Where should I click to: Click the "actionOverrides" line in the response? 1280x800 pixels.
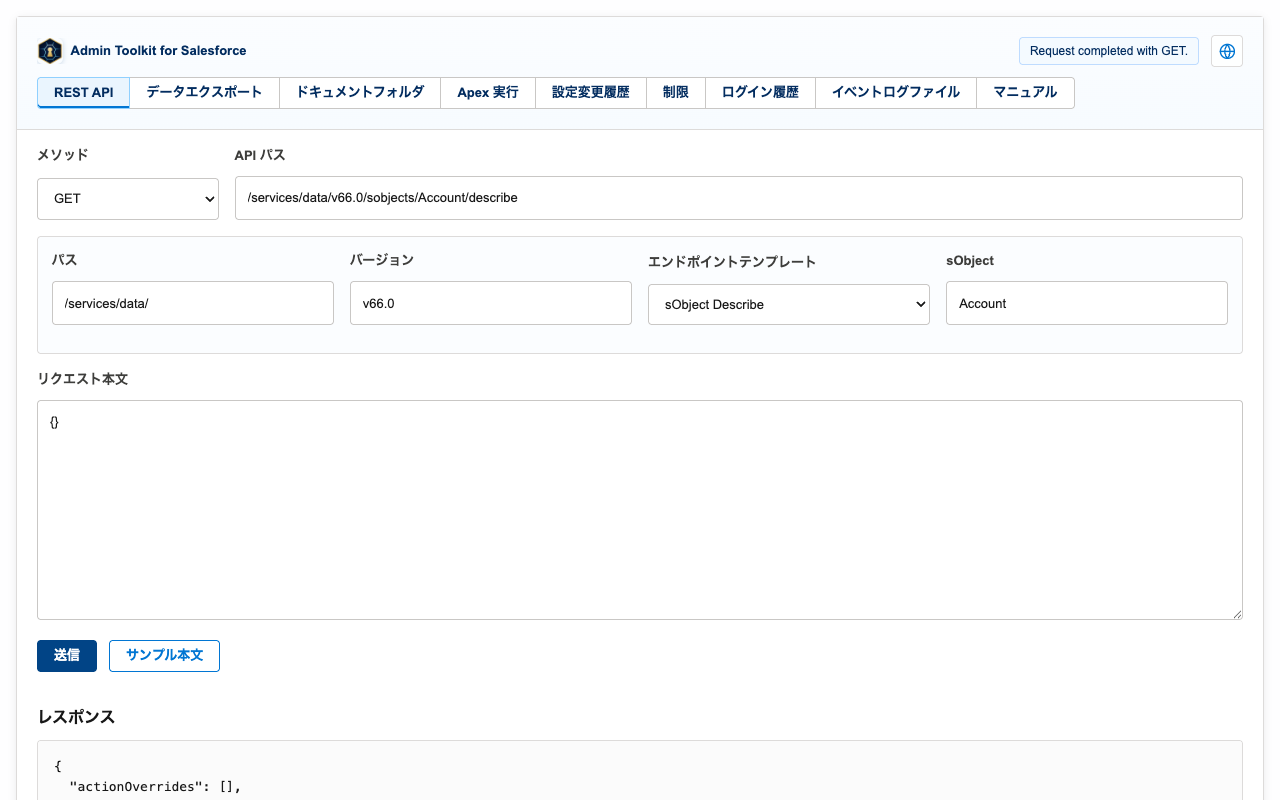(155, 787)
